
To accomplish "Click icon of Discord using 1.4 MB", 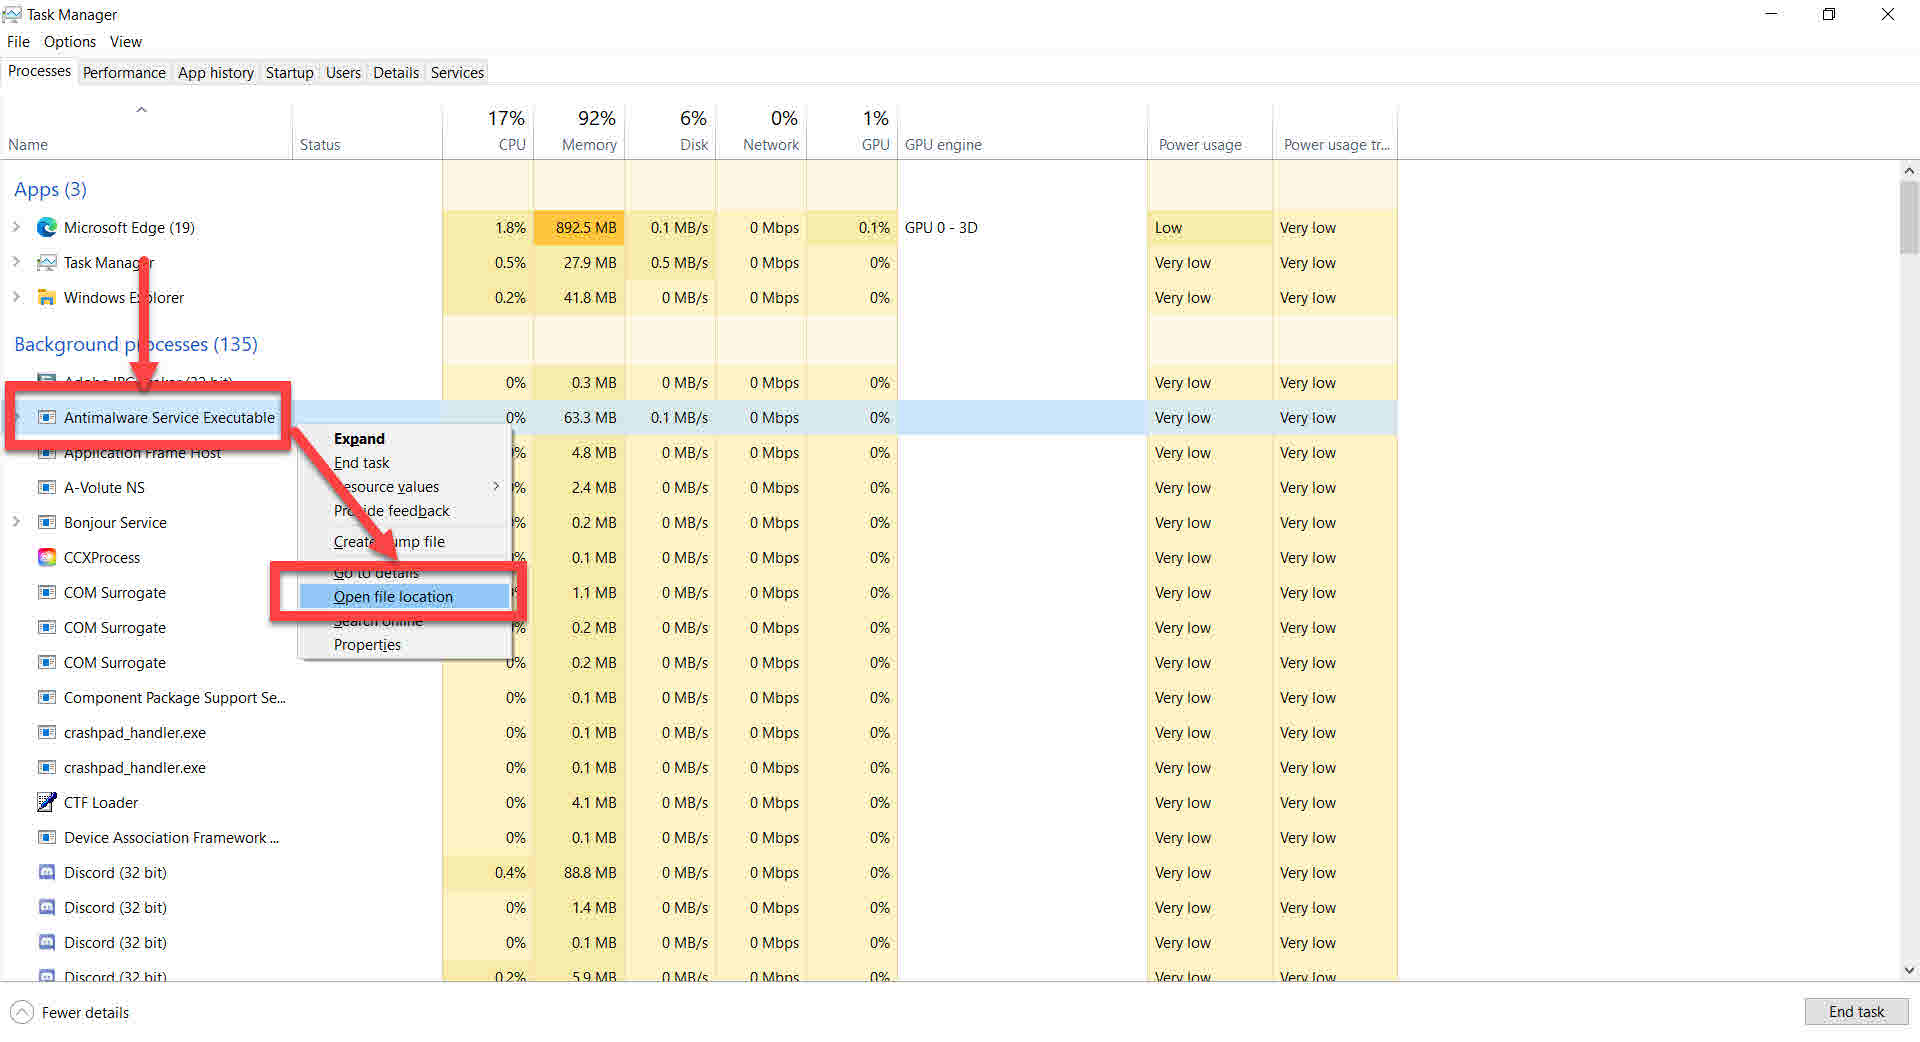I will coord(46,908).
